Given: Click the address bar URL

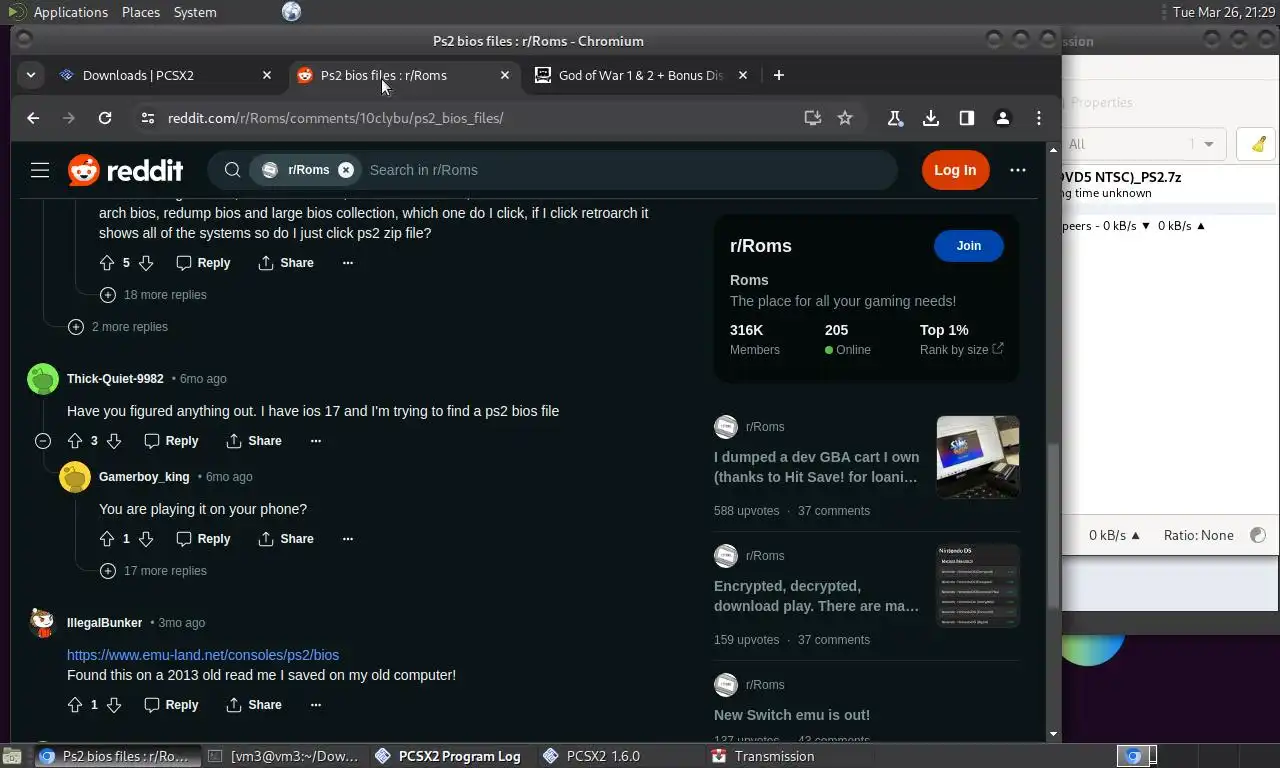Looking at the screenshot, I should coord(336,118).
